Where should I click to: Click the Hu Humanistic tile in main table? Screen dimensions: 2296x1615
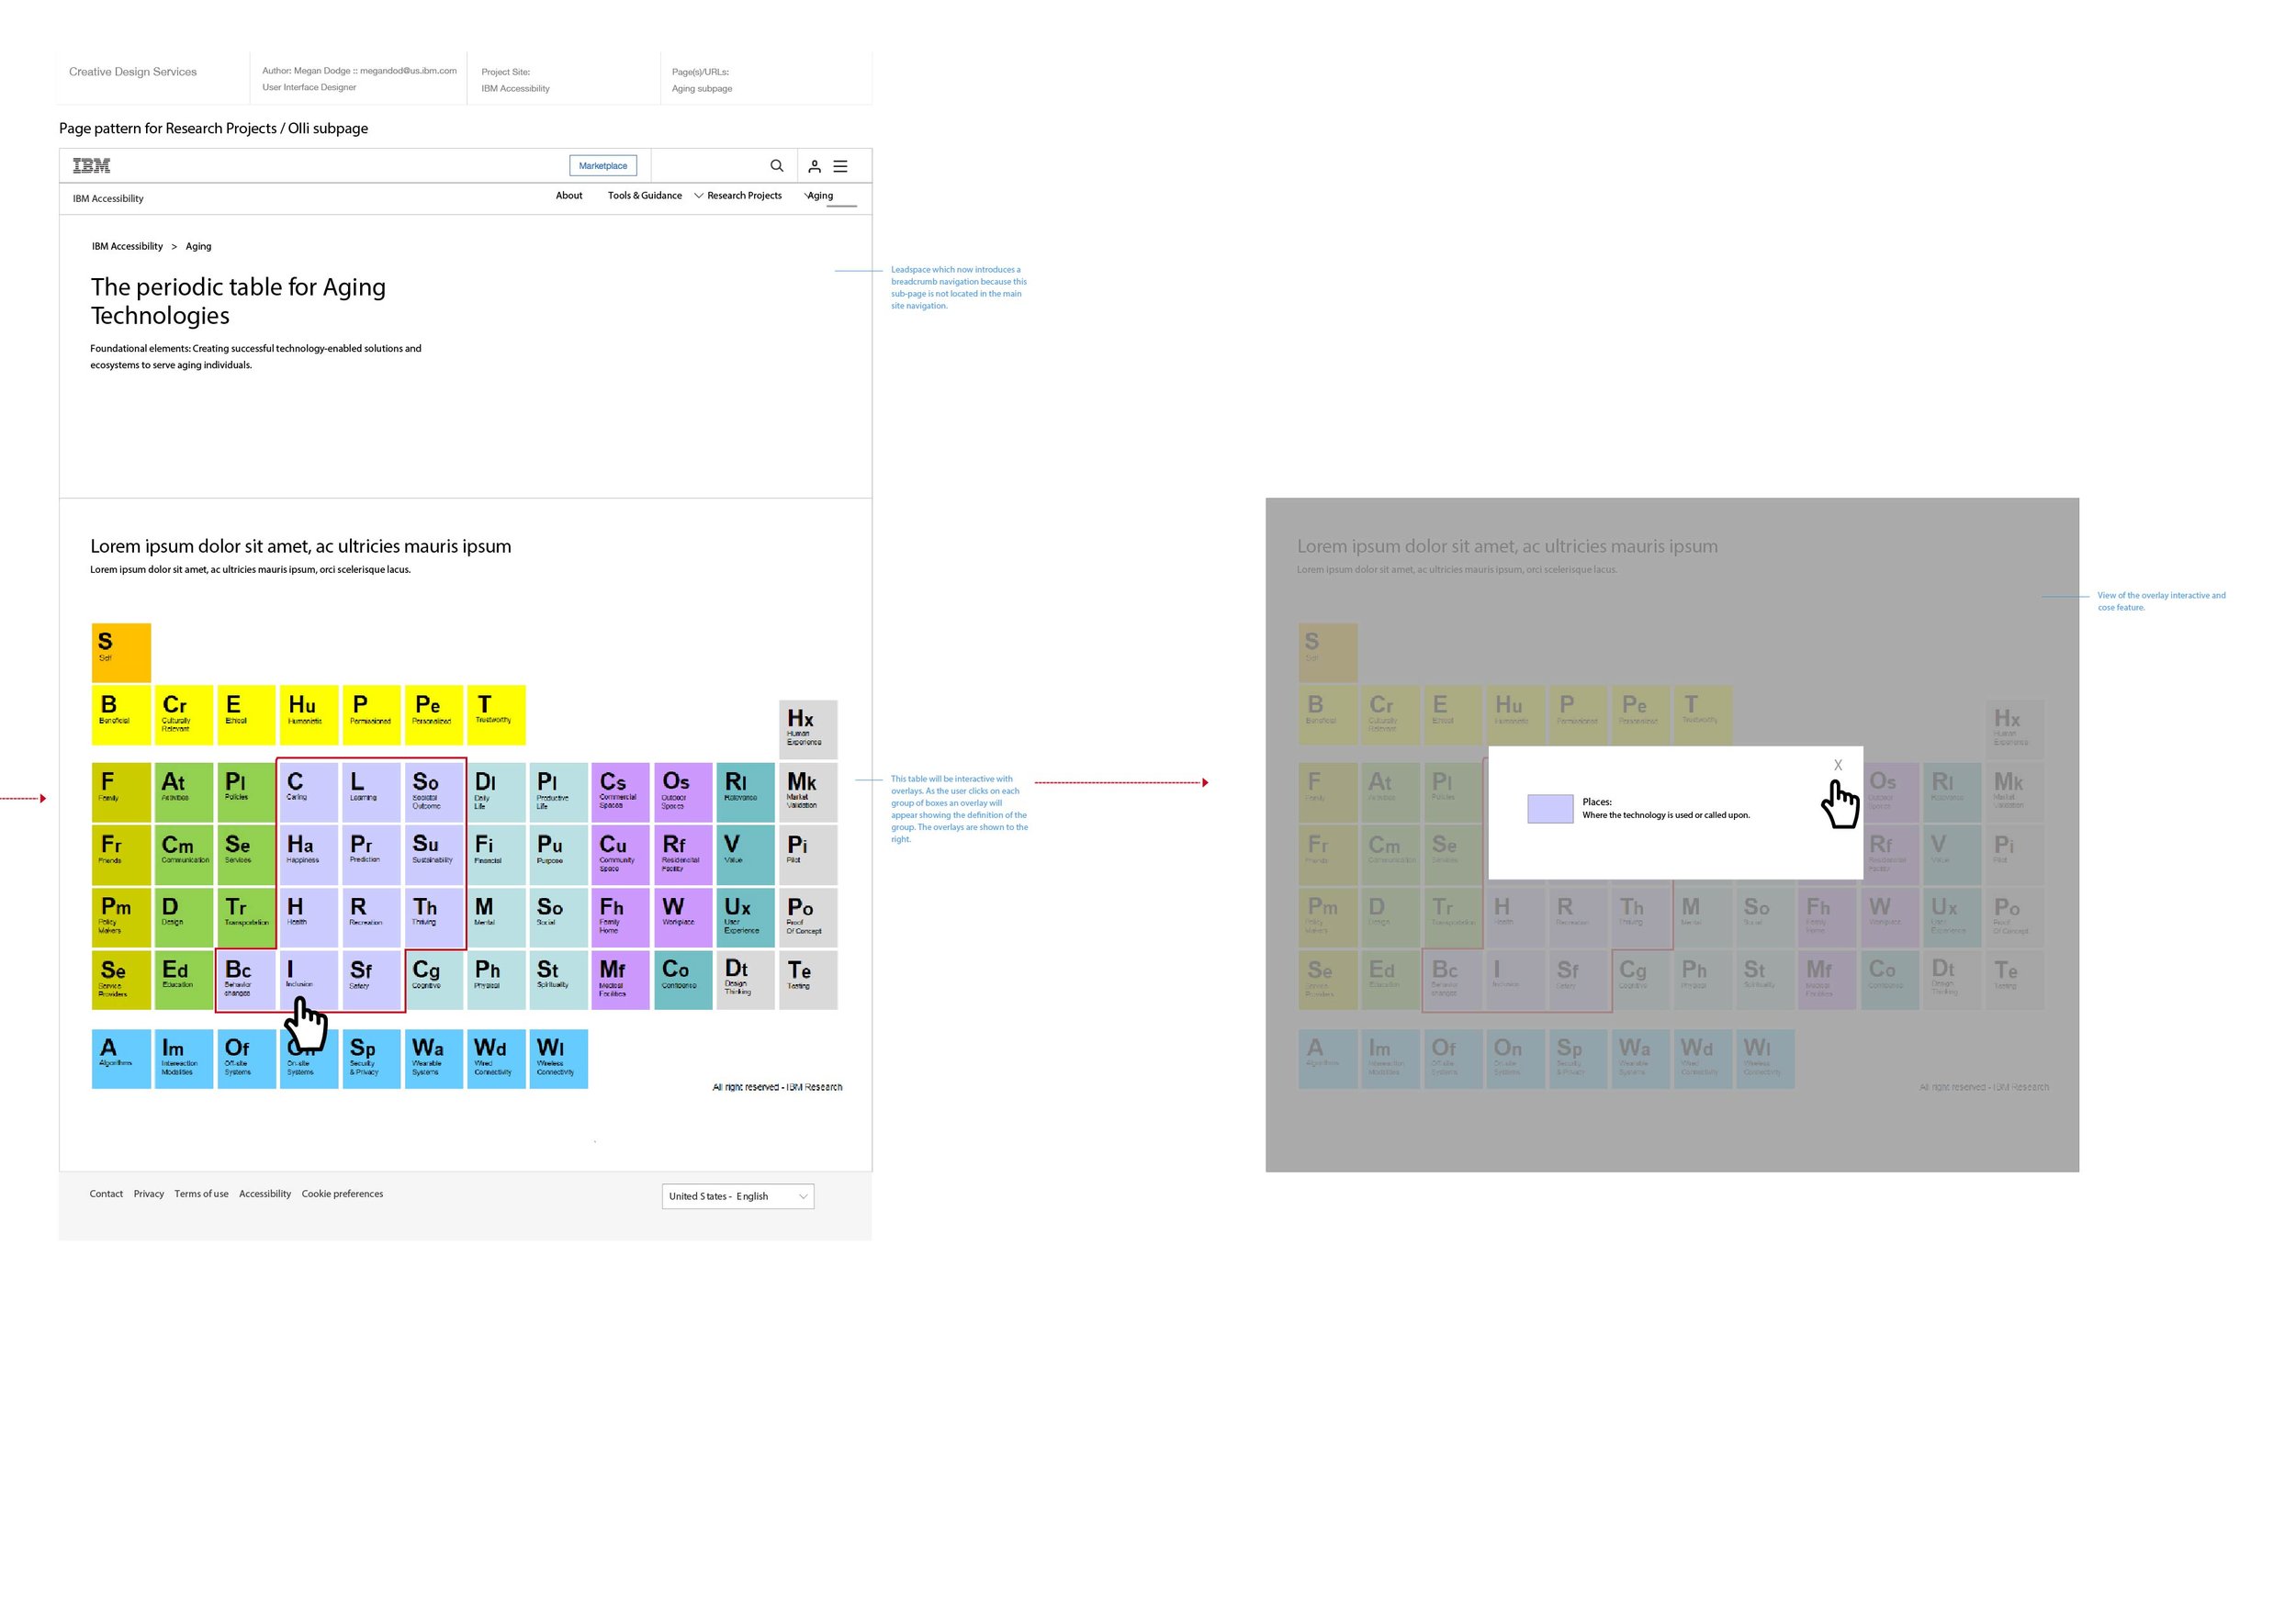tap(308, 715)
